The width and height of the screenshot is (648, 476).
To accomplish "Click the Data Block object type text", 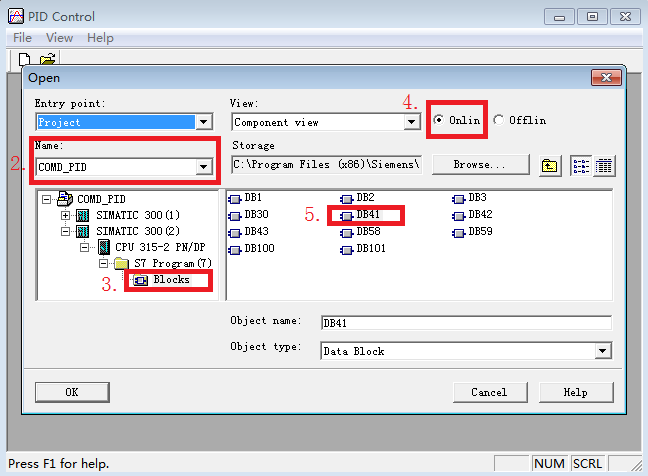I will click(x=354, y=351).
